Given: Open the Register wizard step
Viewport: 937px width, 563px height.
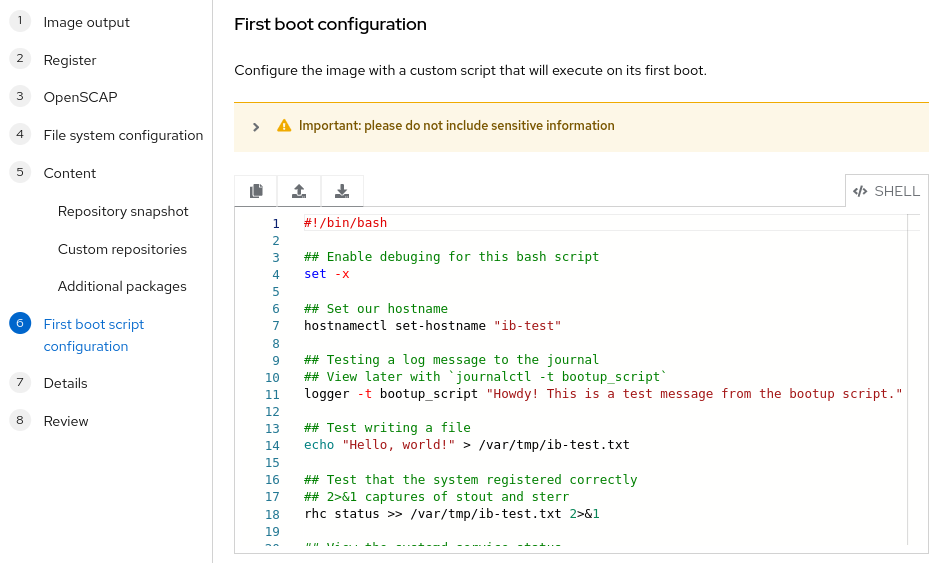Looking at the screenshot, I should point(70,60).
